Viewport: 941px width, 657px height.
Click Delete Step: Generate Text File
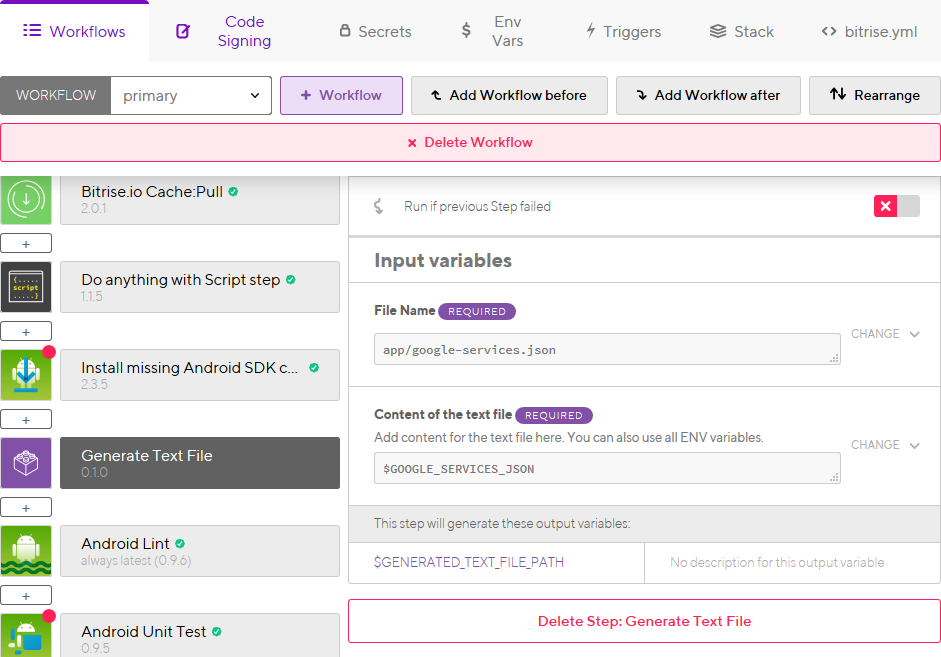click(x=644, y=621)
